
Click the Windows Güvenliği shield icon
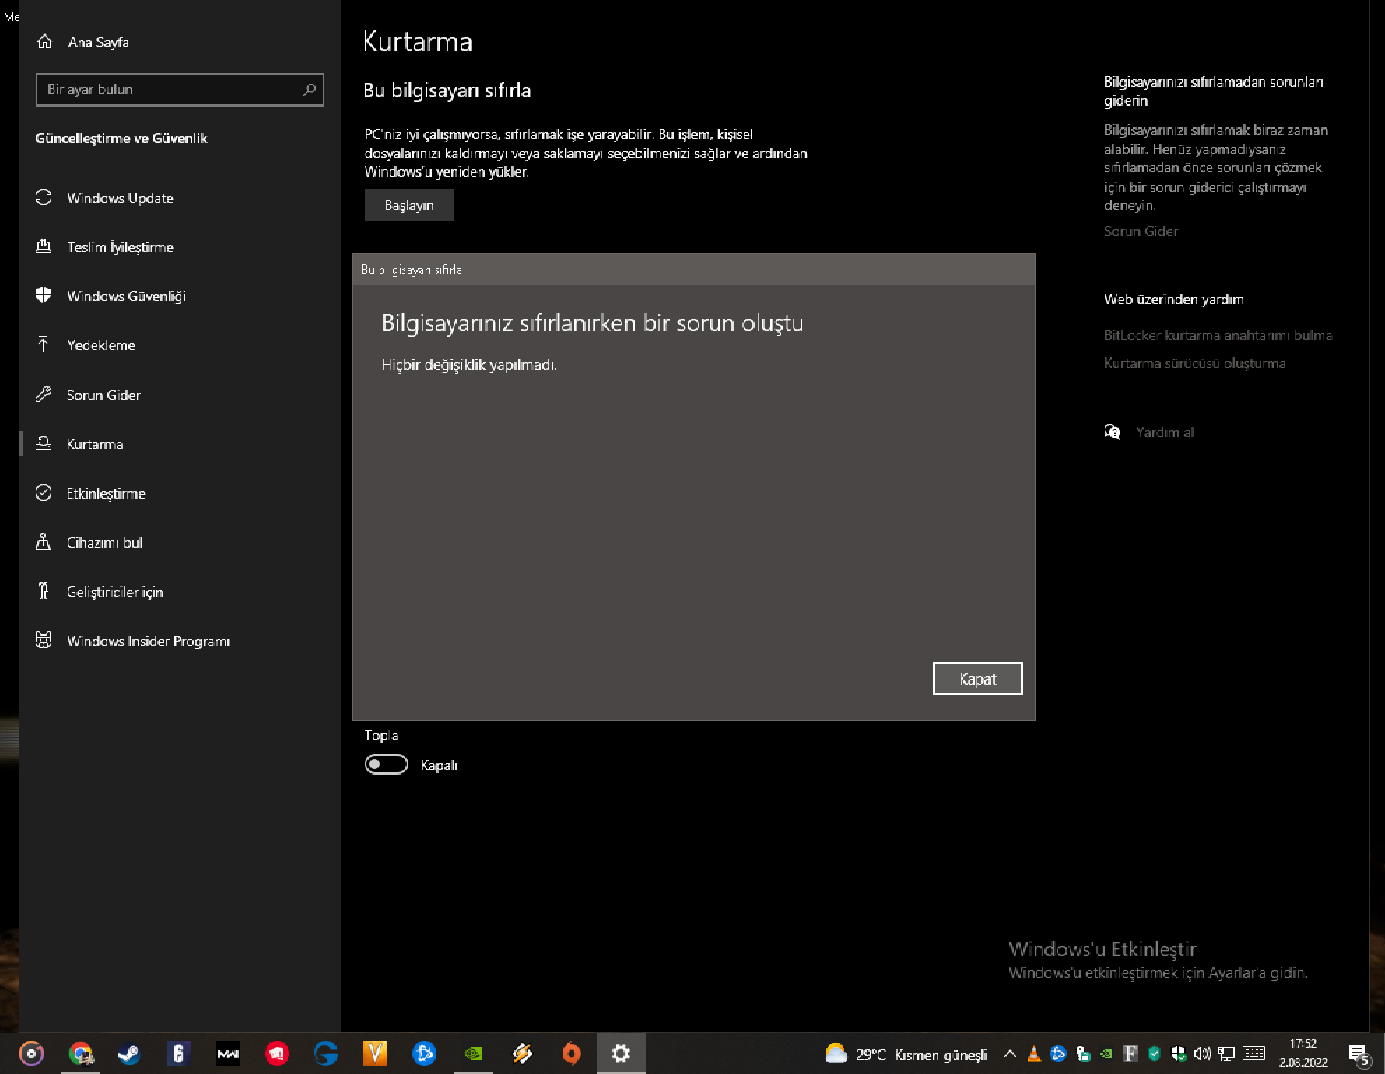[x=44, y=296]
